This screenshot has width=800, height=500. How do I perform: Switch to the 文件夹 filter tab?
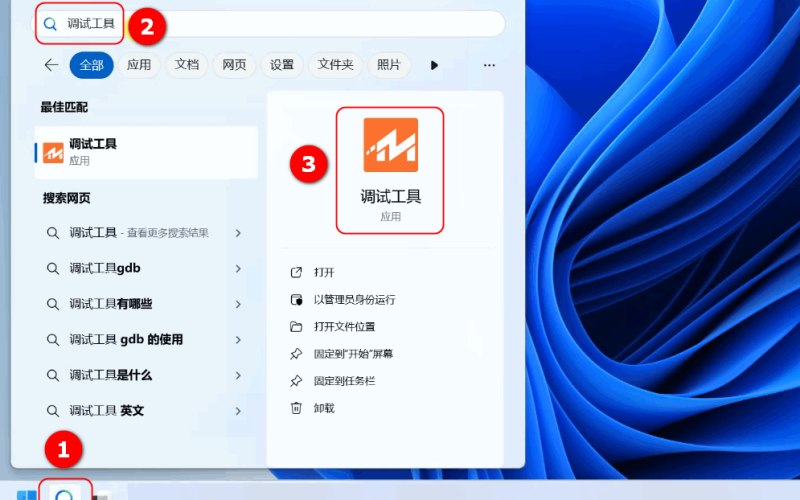[335, 65]
